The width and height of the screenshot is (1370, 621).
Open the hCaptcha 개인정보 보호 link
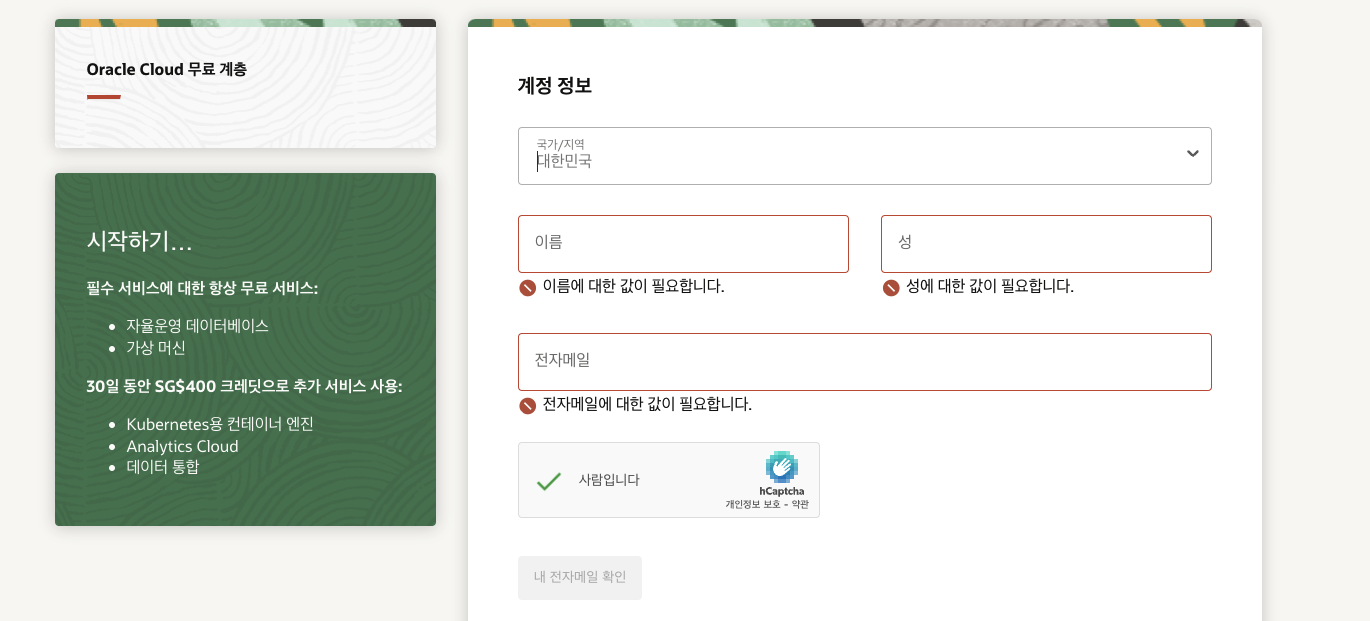pos(752,504)
